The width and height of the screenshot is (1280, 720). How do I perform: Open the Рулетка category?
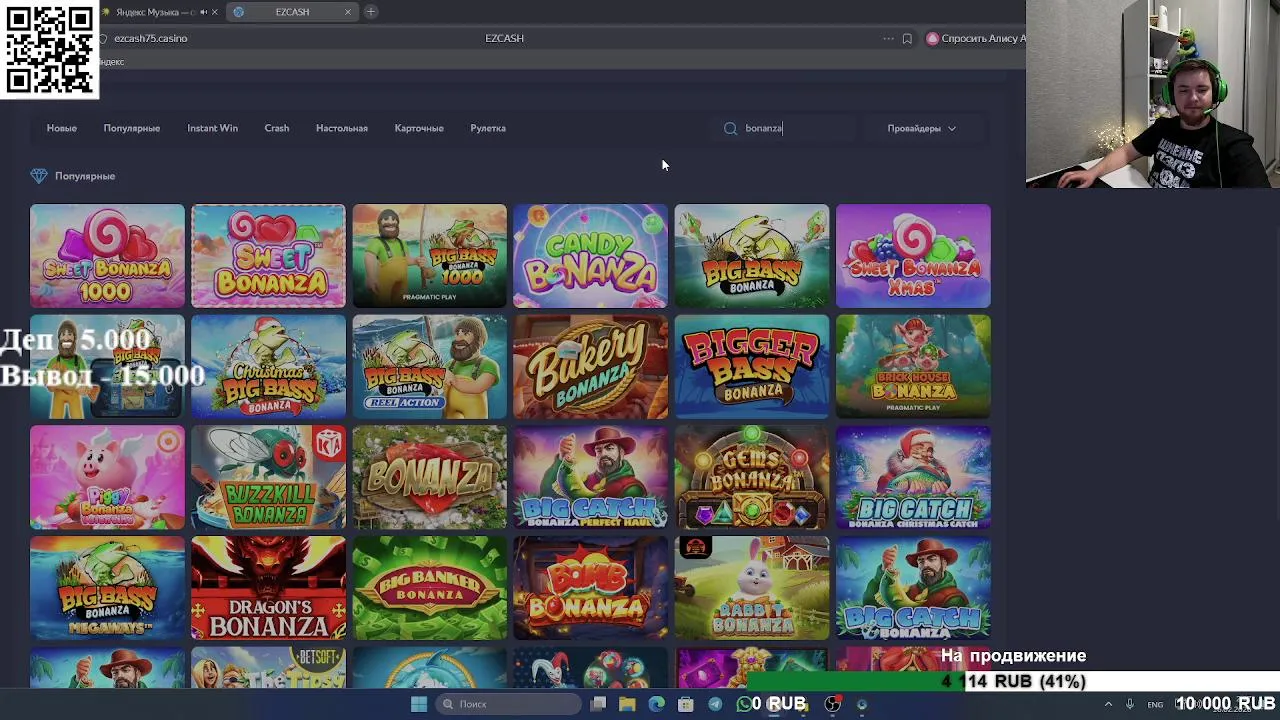488,128
